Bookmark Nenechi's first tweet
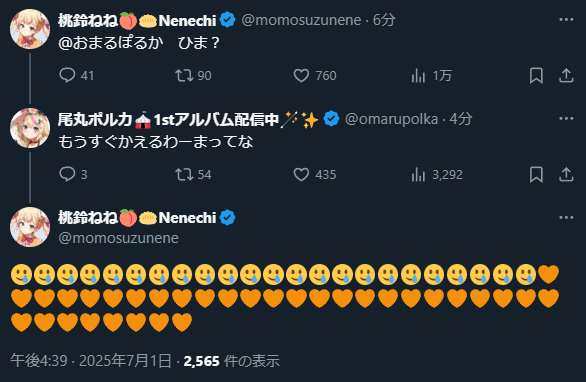Screen dimensions: 586x382 (x=536, y=76)
